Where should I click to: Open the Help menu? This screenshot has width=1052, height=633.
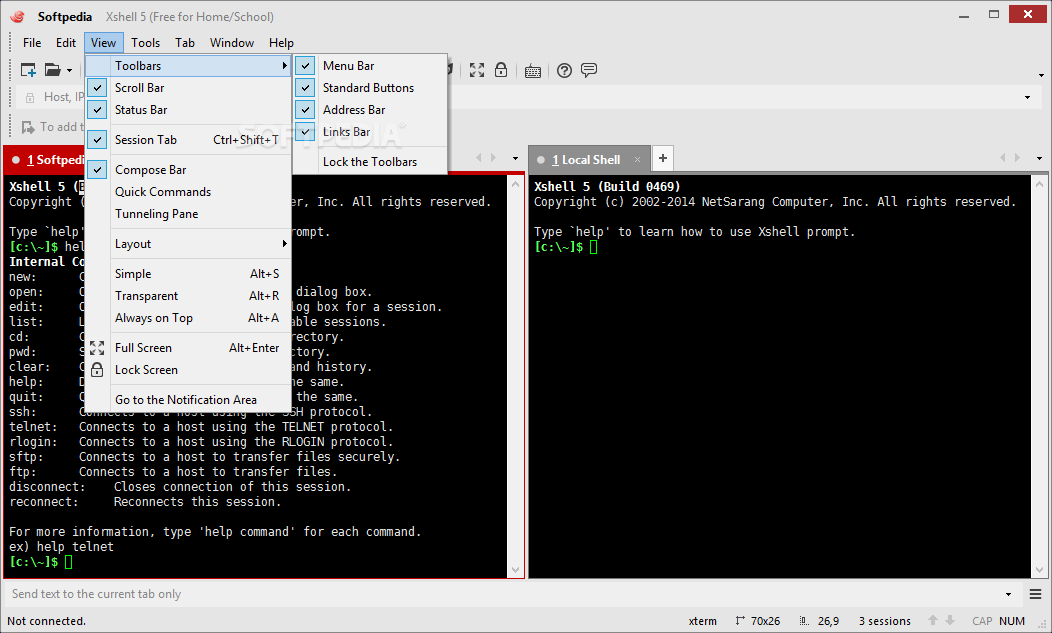point(281,43)
